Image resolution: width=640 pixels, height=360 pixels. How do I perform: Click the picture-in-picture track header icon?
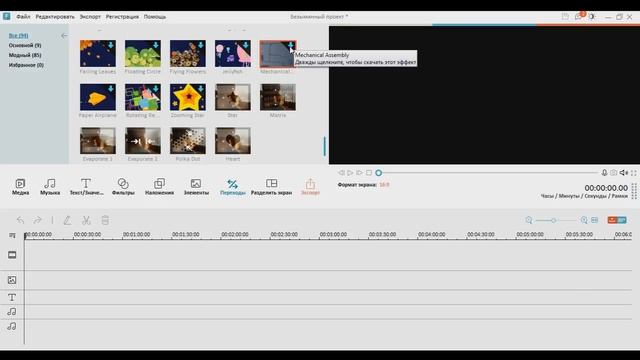pos(12,280)
